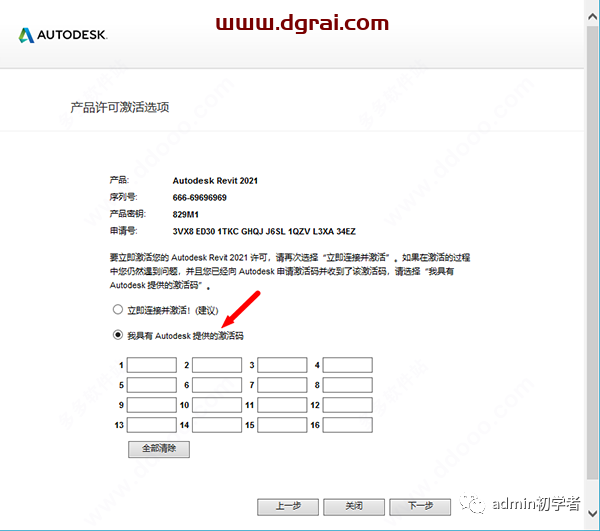Click activation code field 12
The height and width of the screenshot is (531, 600).
pos(347,405)
